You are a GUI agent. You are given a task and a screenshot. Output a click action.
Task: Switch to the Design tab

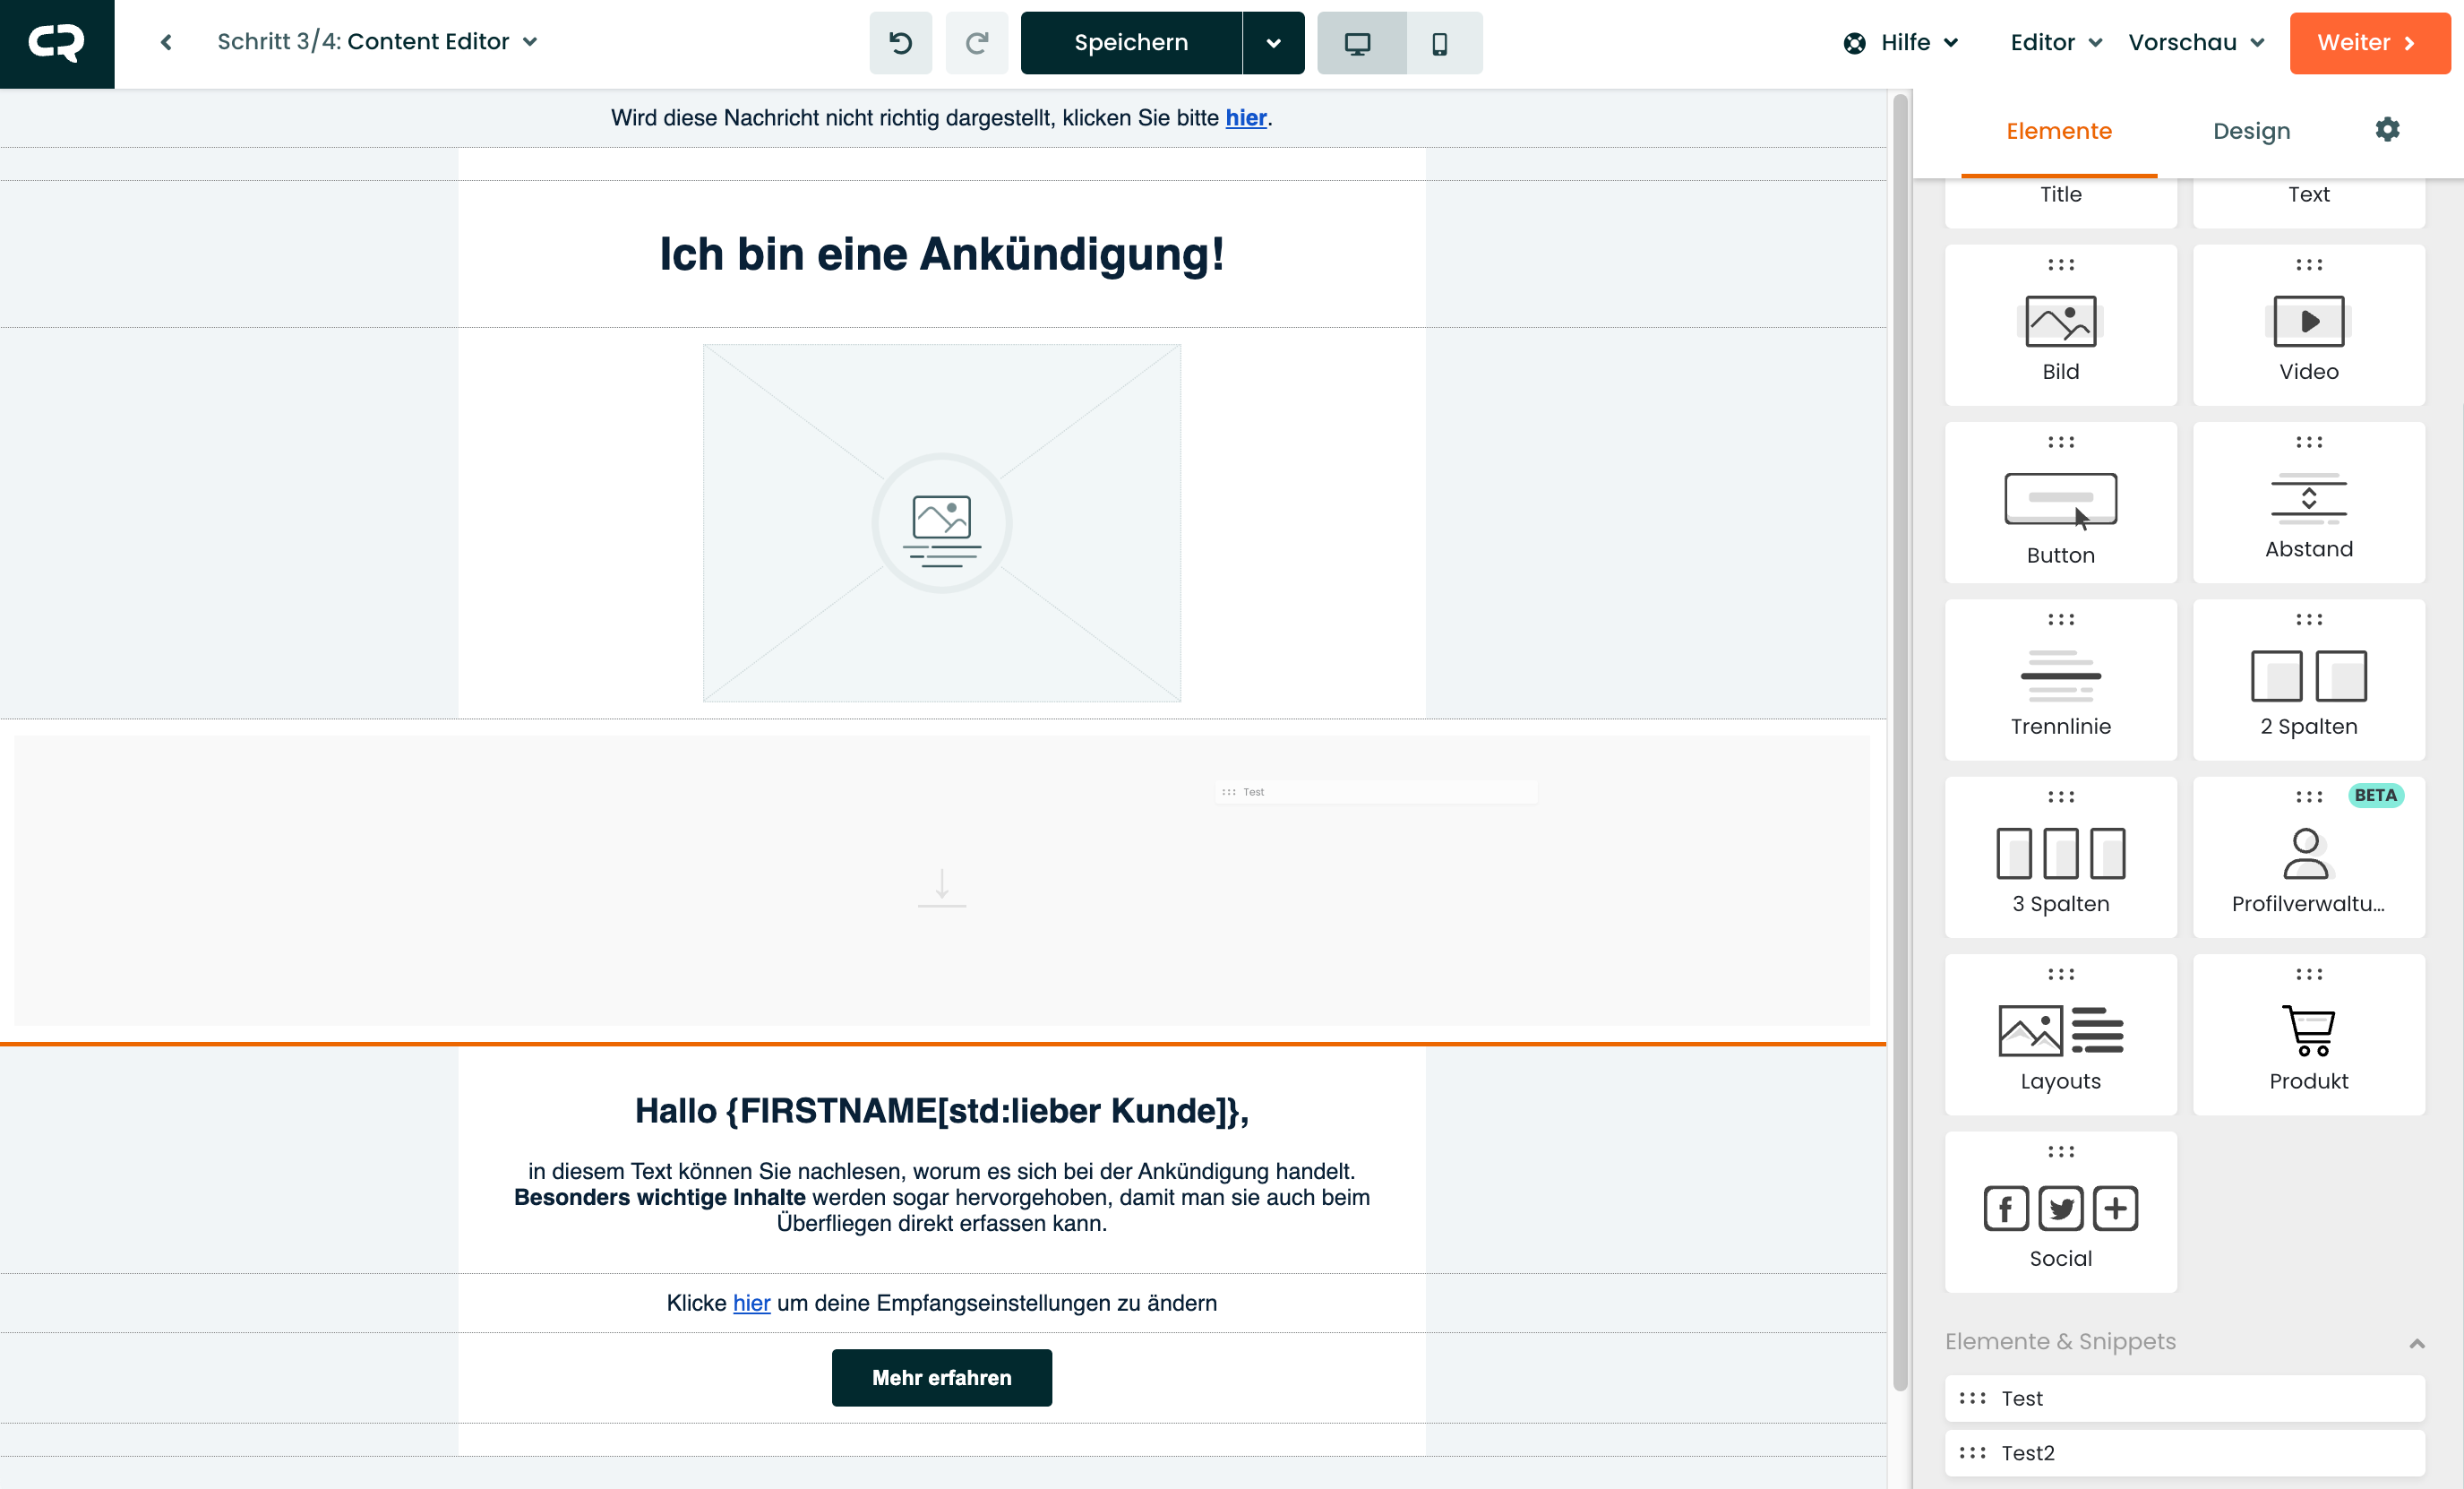click(x=2251, y=131)
